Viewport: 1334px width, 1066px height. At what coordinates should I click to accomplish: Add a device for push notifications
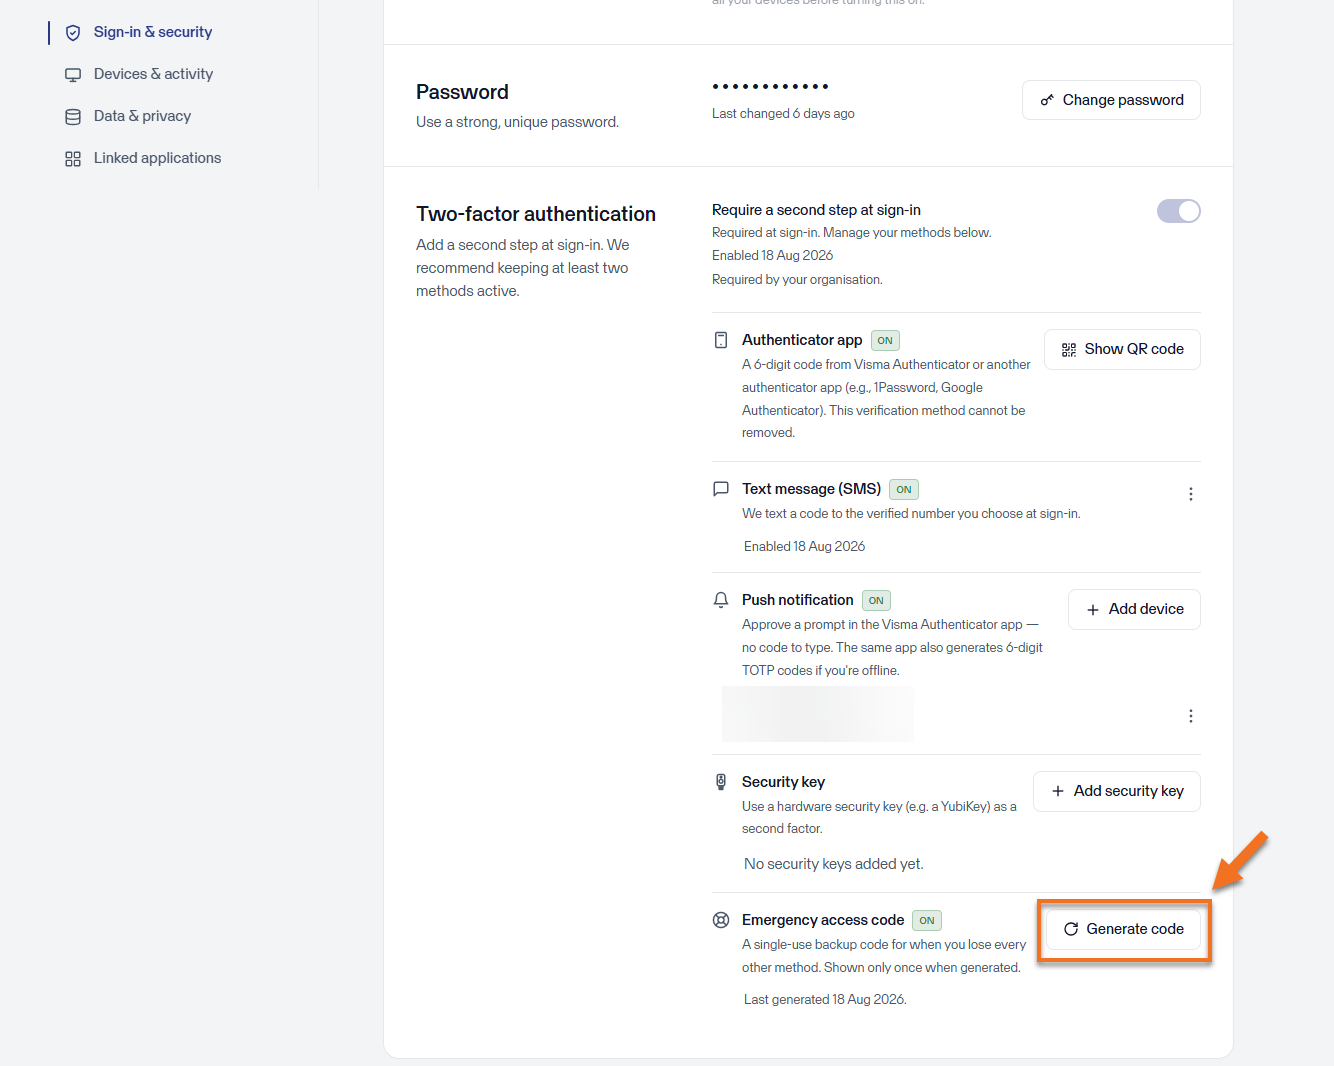point(1134,609)
